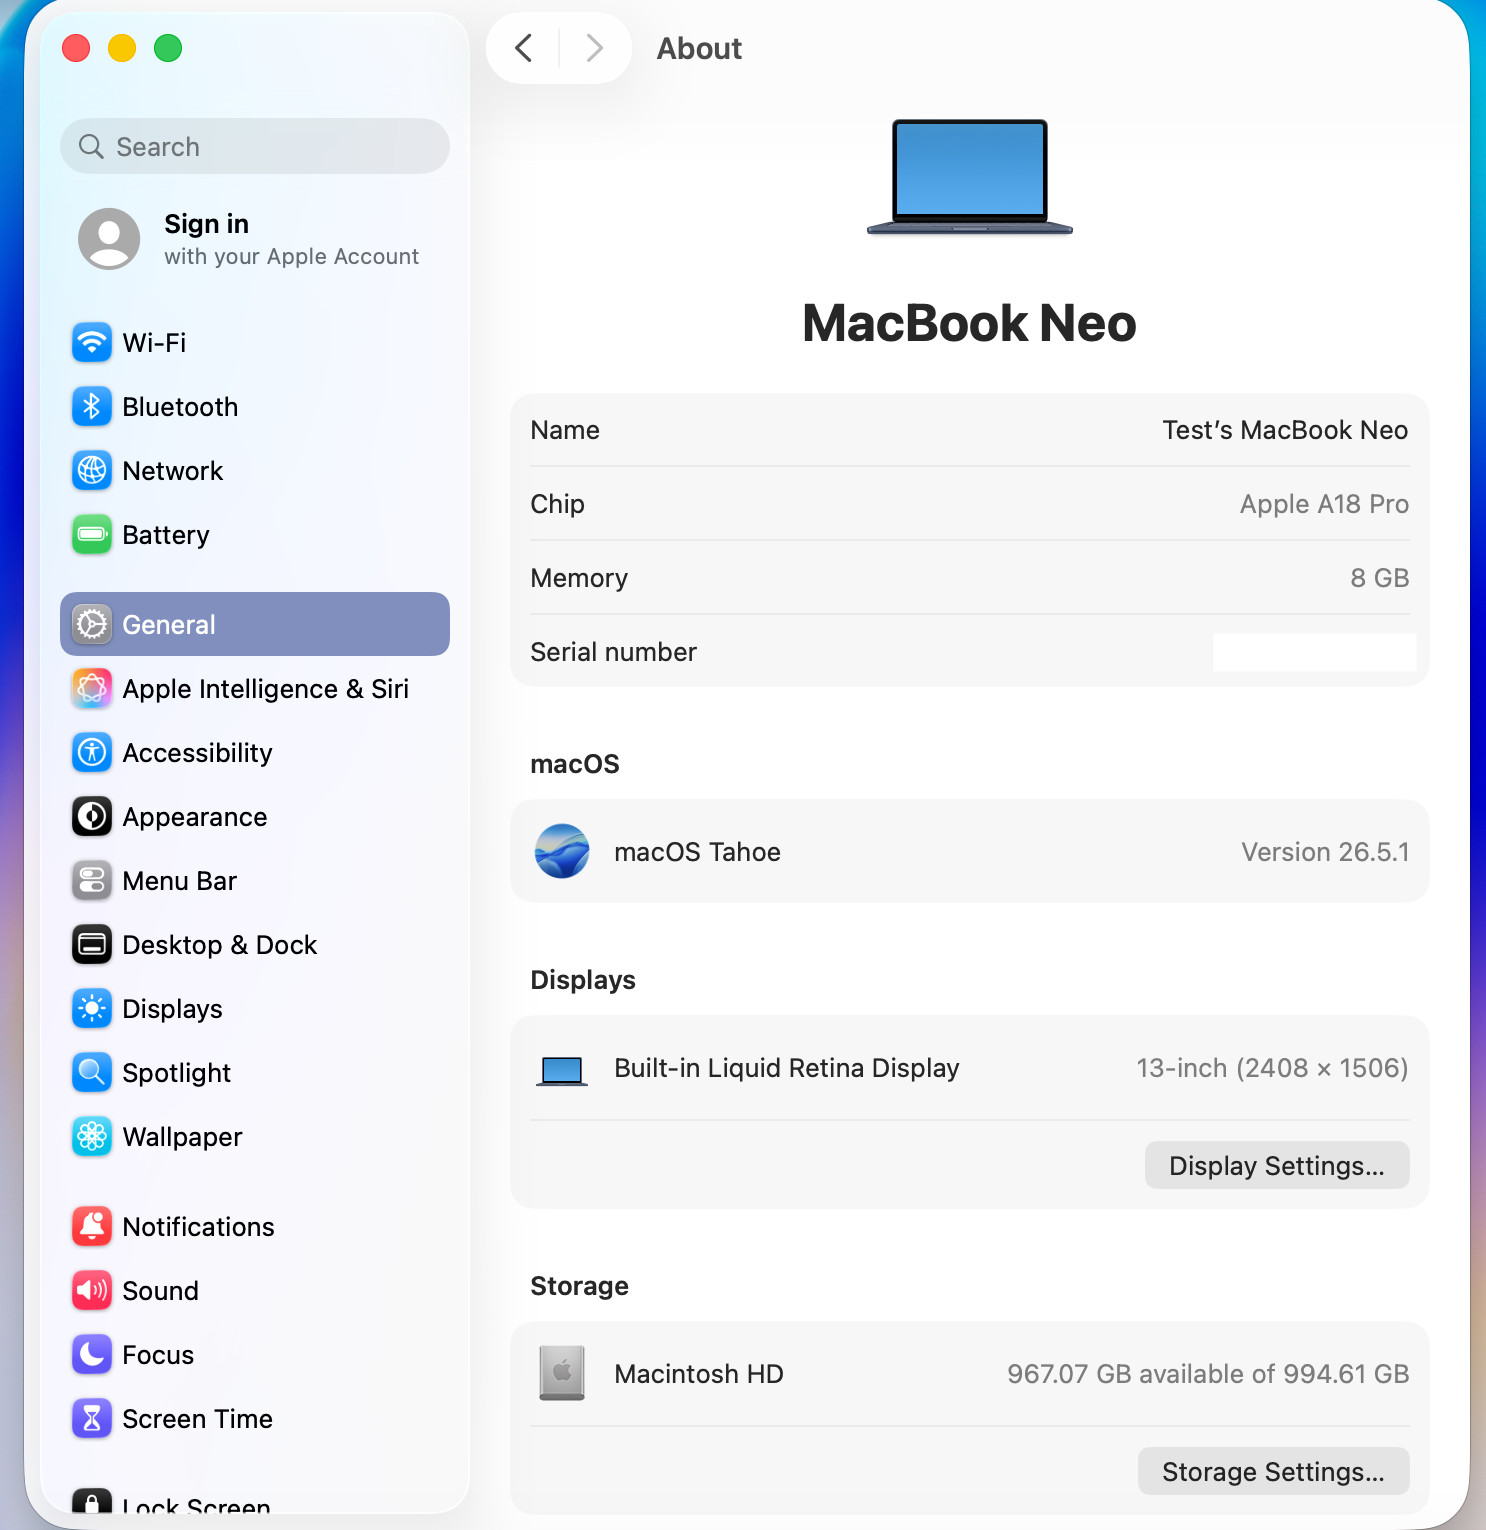Image resolution: width=1486 pixels, height=1530 pixels.
Task: Select the green Battery icon
Action: pyautogui.click(x=92, y=534)
